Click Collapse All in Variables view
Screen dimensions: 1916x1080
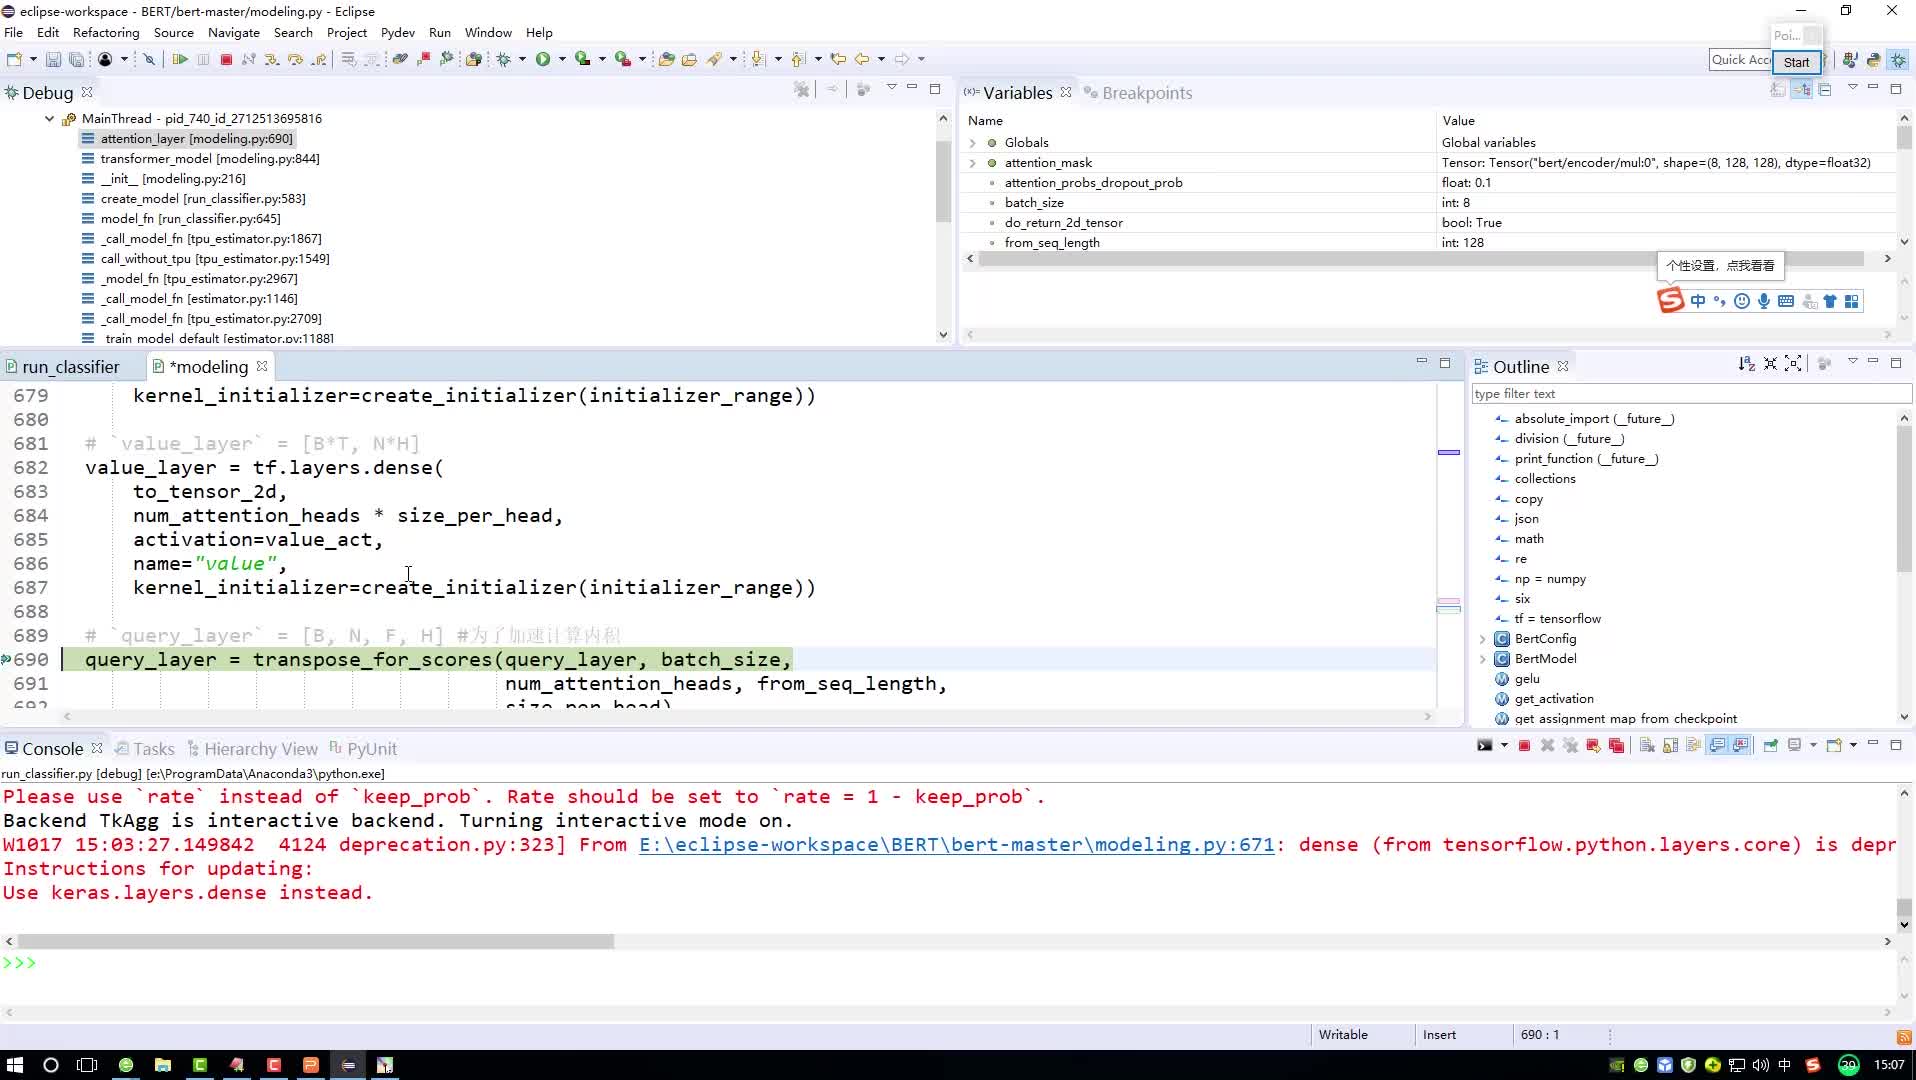1825,90
